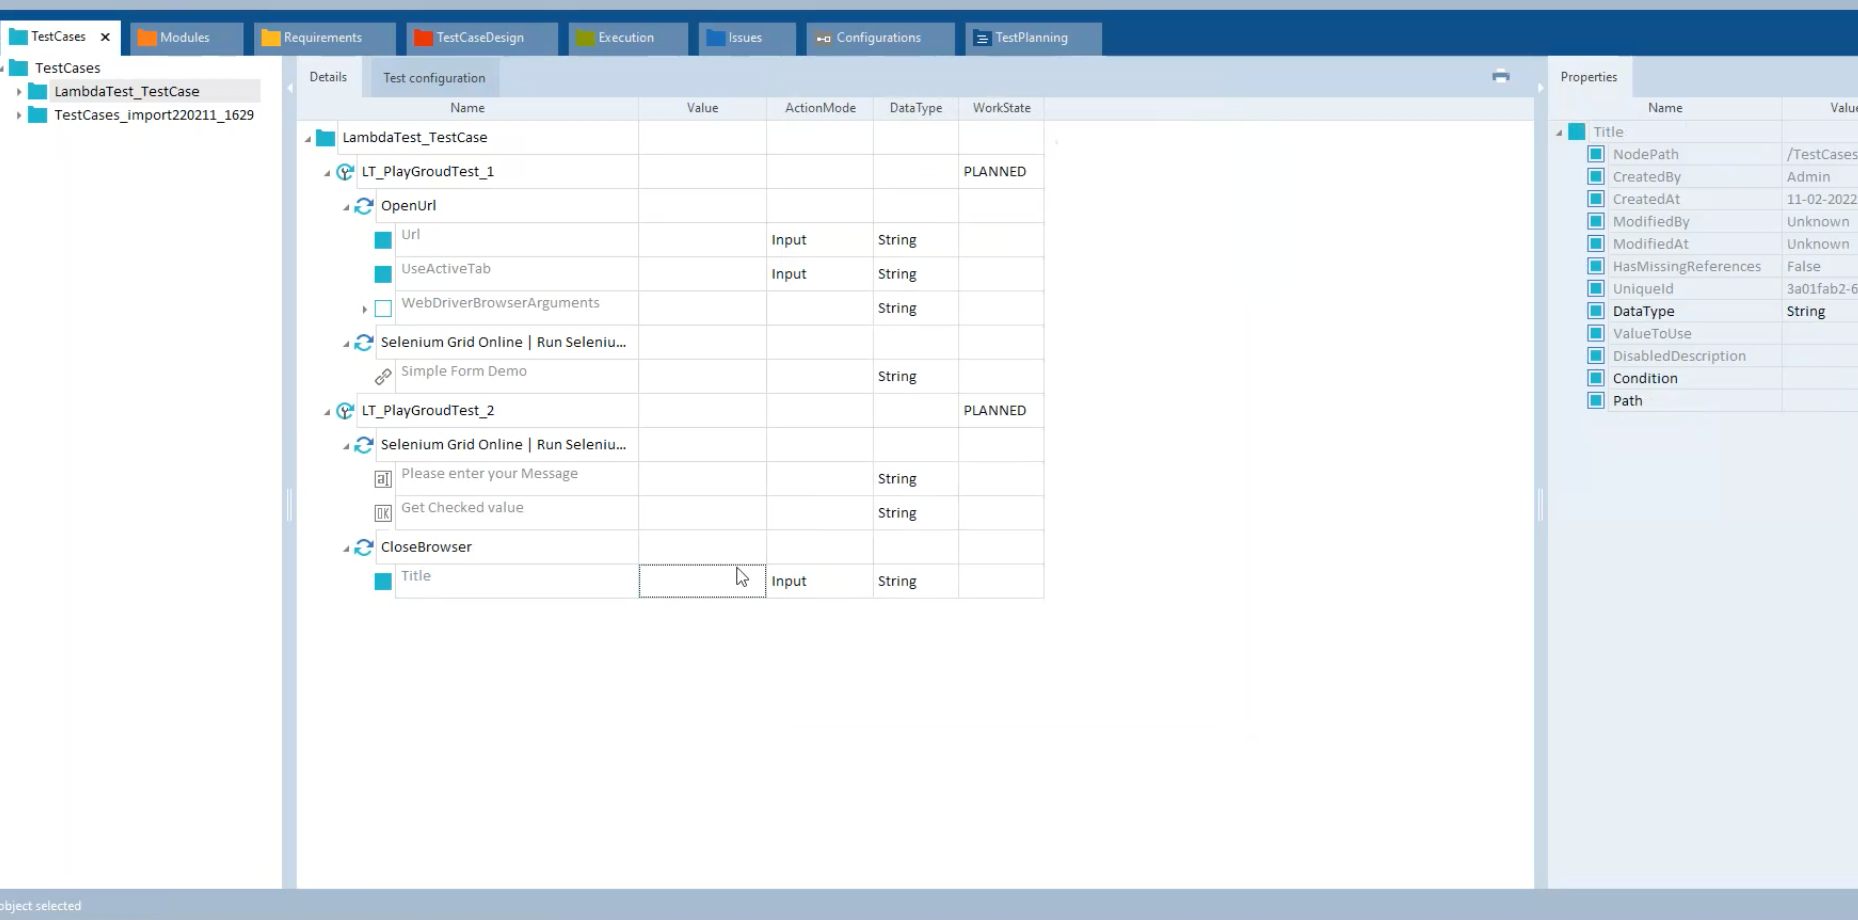Click the print icon in the details panel

[1500, 76]
